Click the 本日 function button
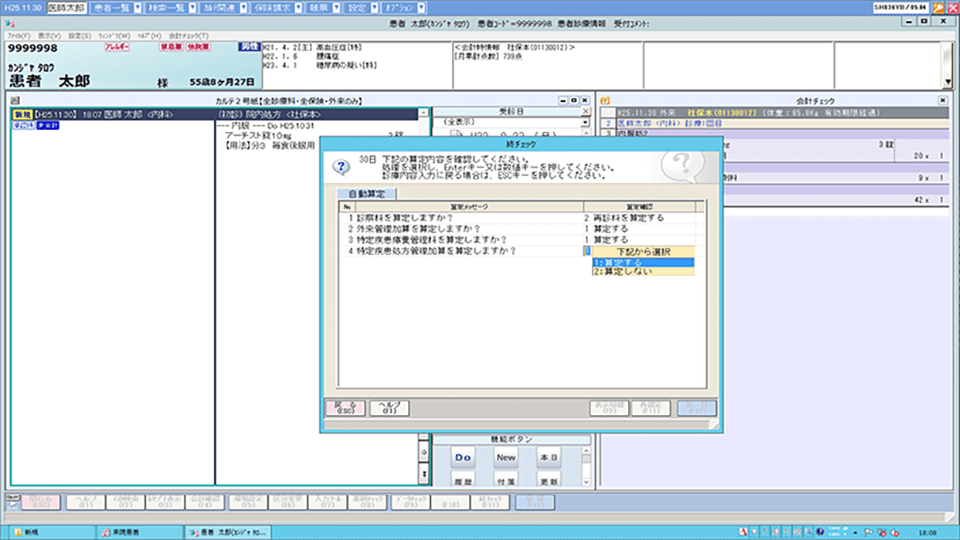The height and width of the screenshot is (540, 960). click(x=549, y=457)
